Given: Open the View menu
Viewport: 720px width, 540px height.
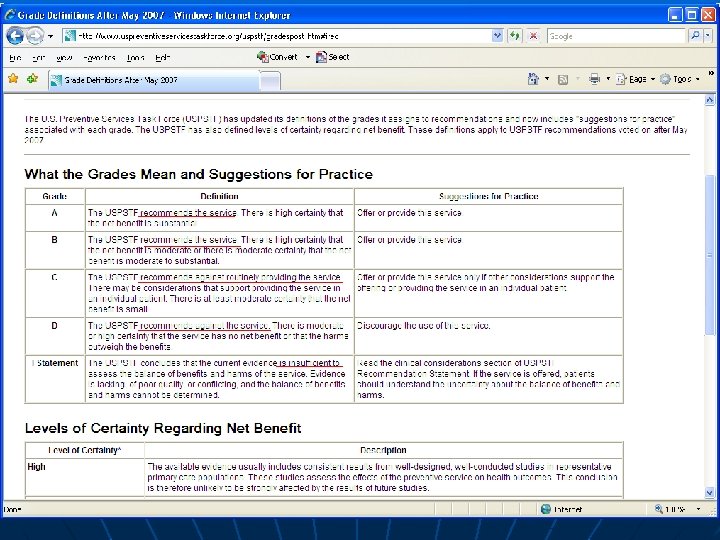Looking at the screenshot, I should (x=64, y=58).
